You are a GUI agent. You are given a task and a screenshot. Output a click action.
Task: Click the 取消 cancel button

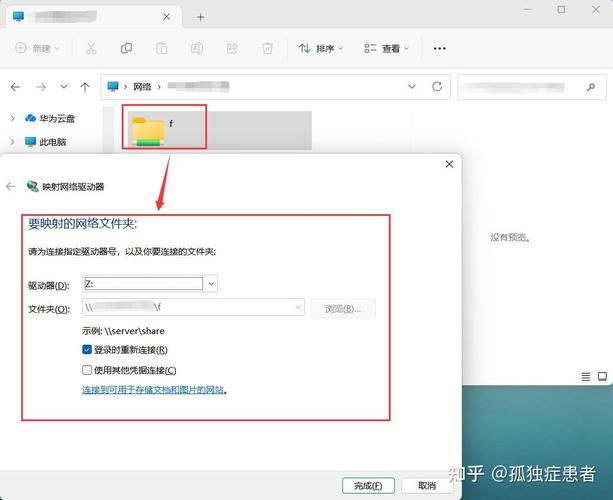(x=427, y=486)
